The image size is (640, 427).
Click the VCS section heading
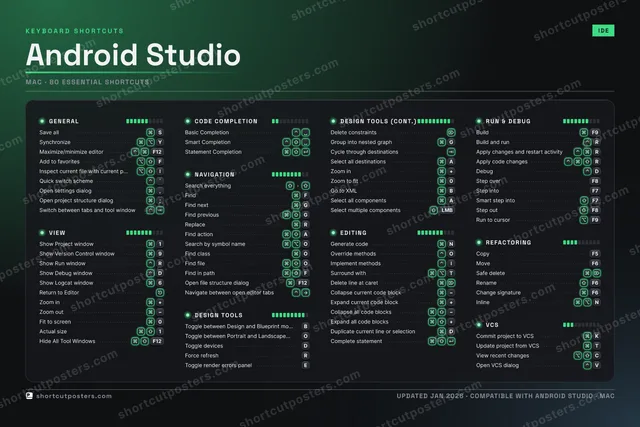pyautogui.click(x=492, y=325)
